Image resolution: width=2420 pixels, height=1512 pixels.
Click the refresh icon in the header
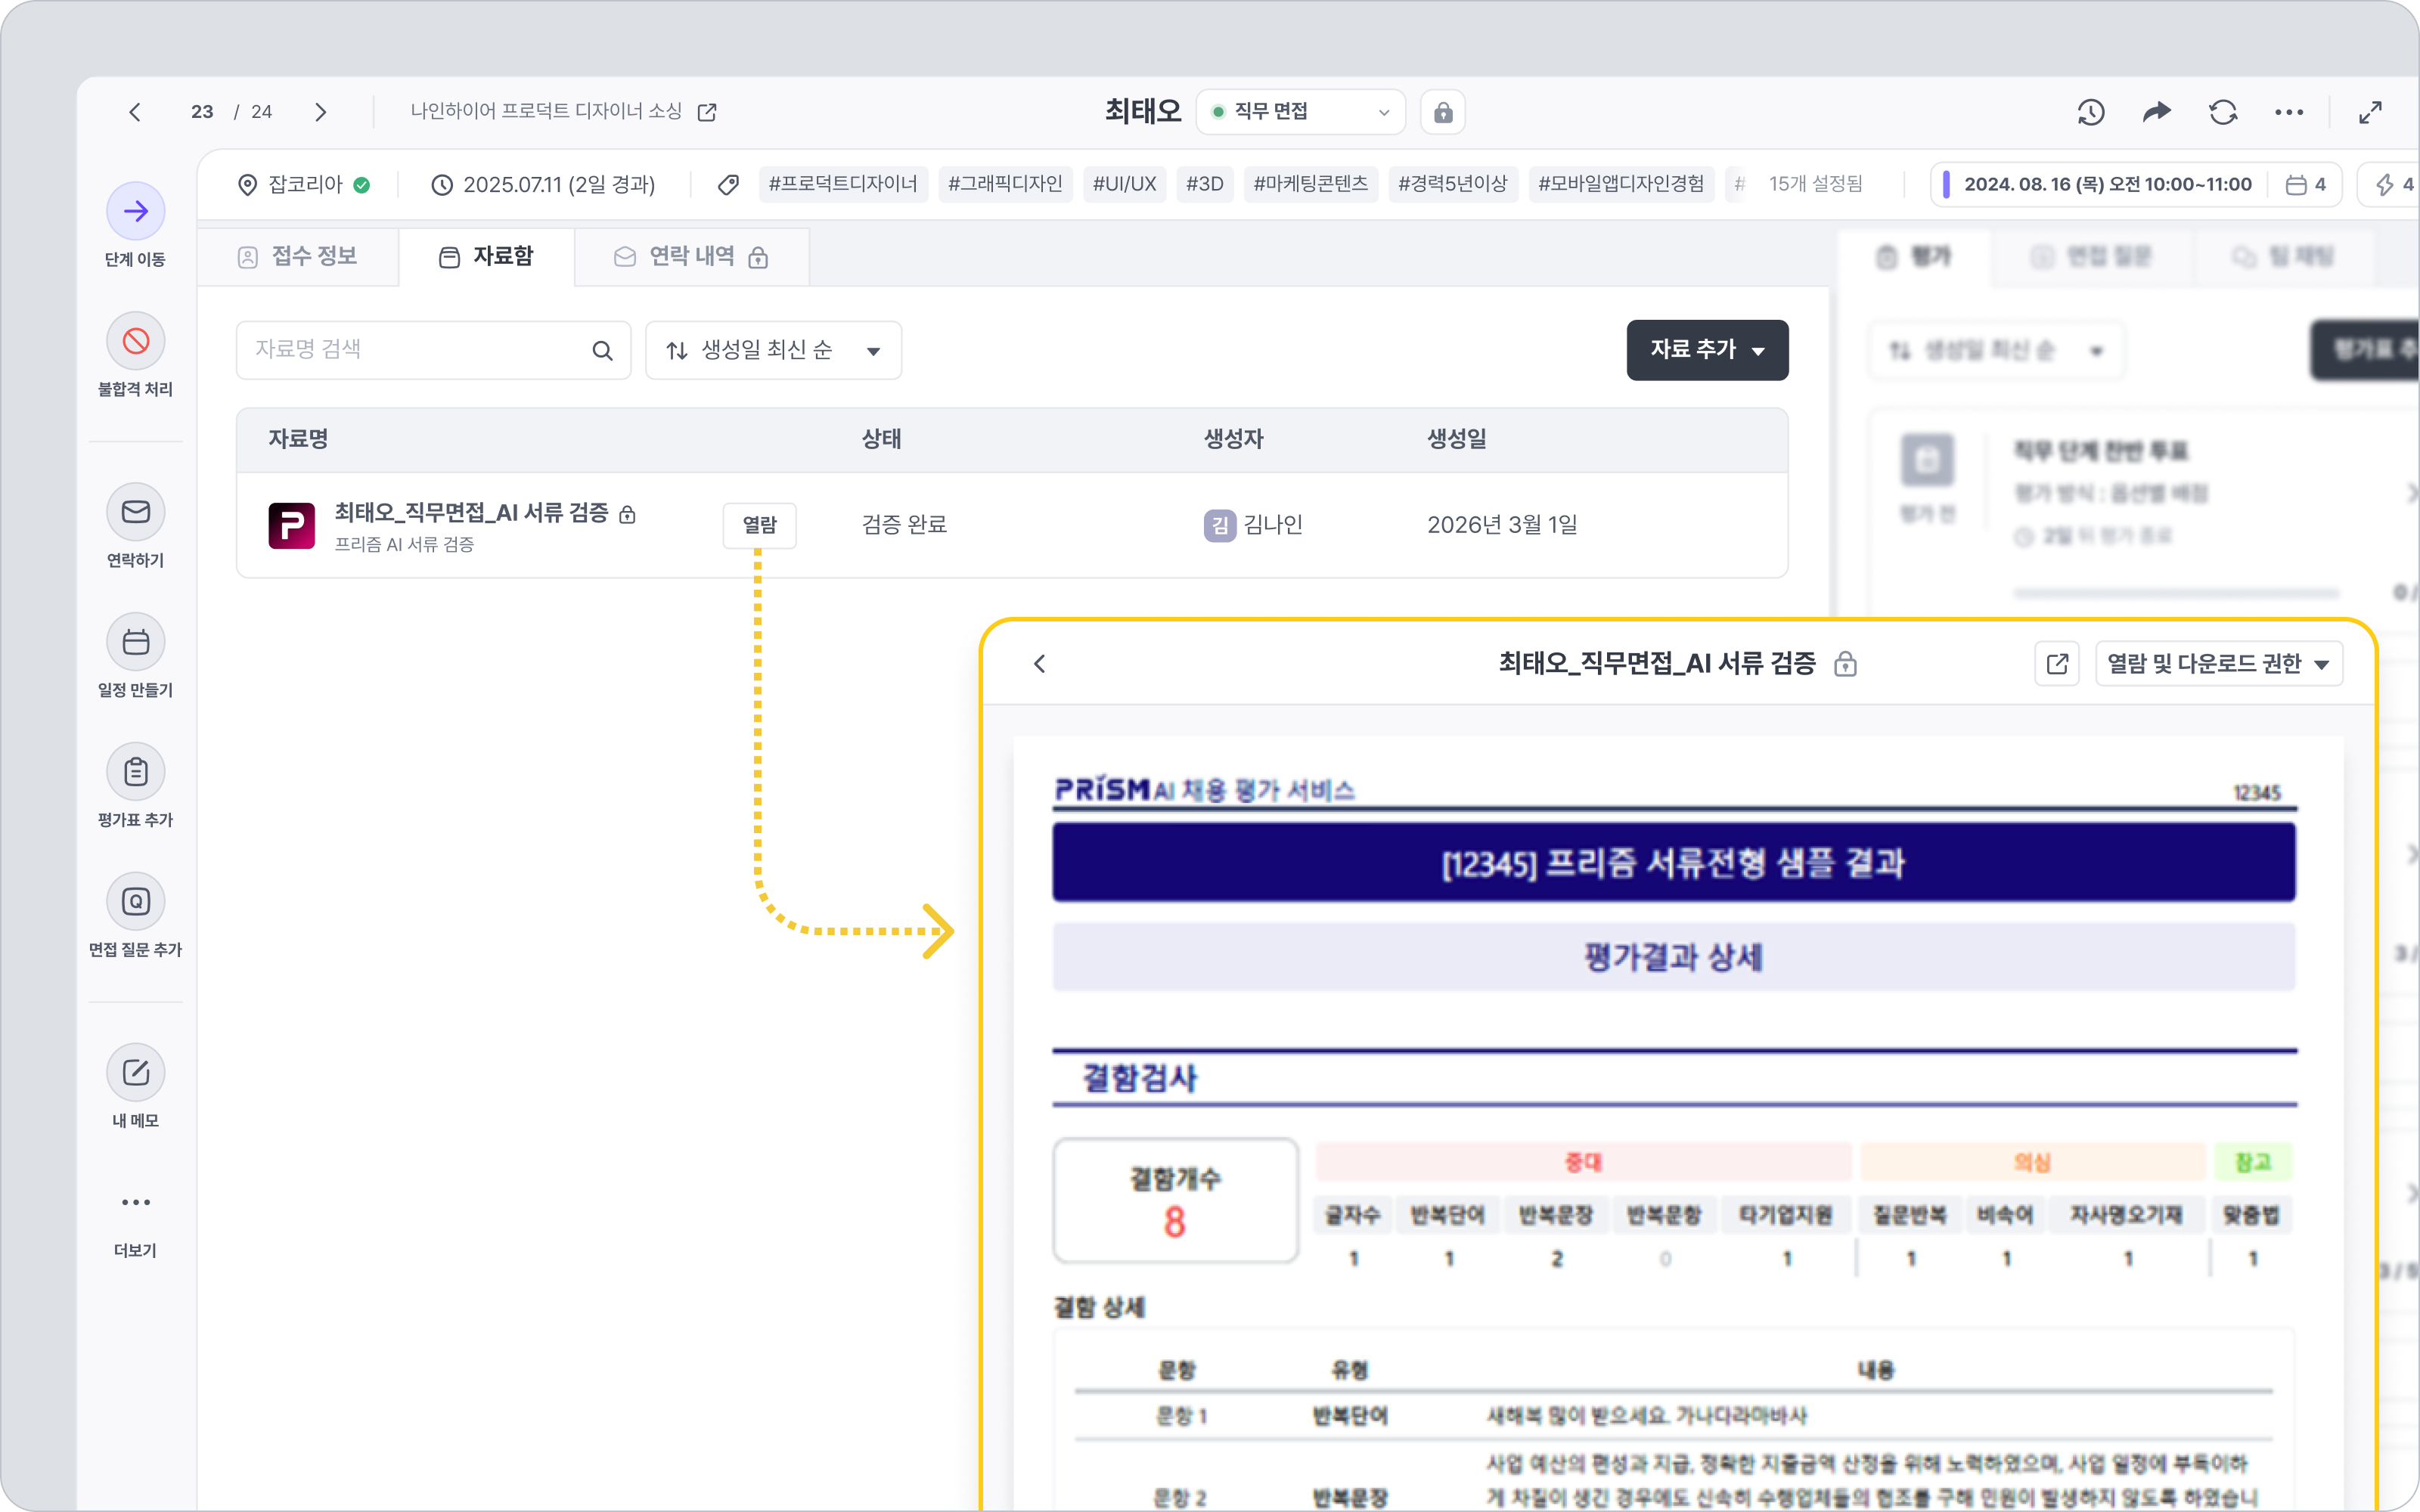pos(2223,112)
